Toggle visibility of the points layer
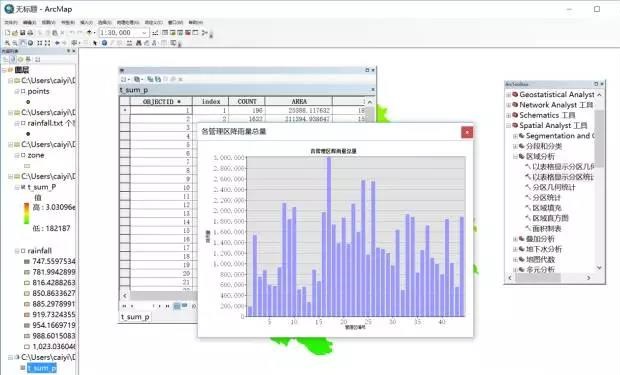Screen dimensions: 620x375 23,91
